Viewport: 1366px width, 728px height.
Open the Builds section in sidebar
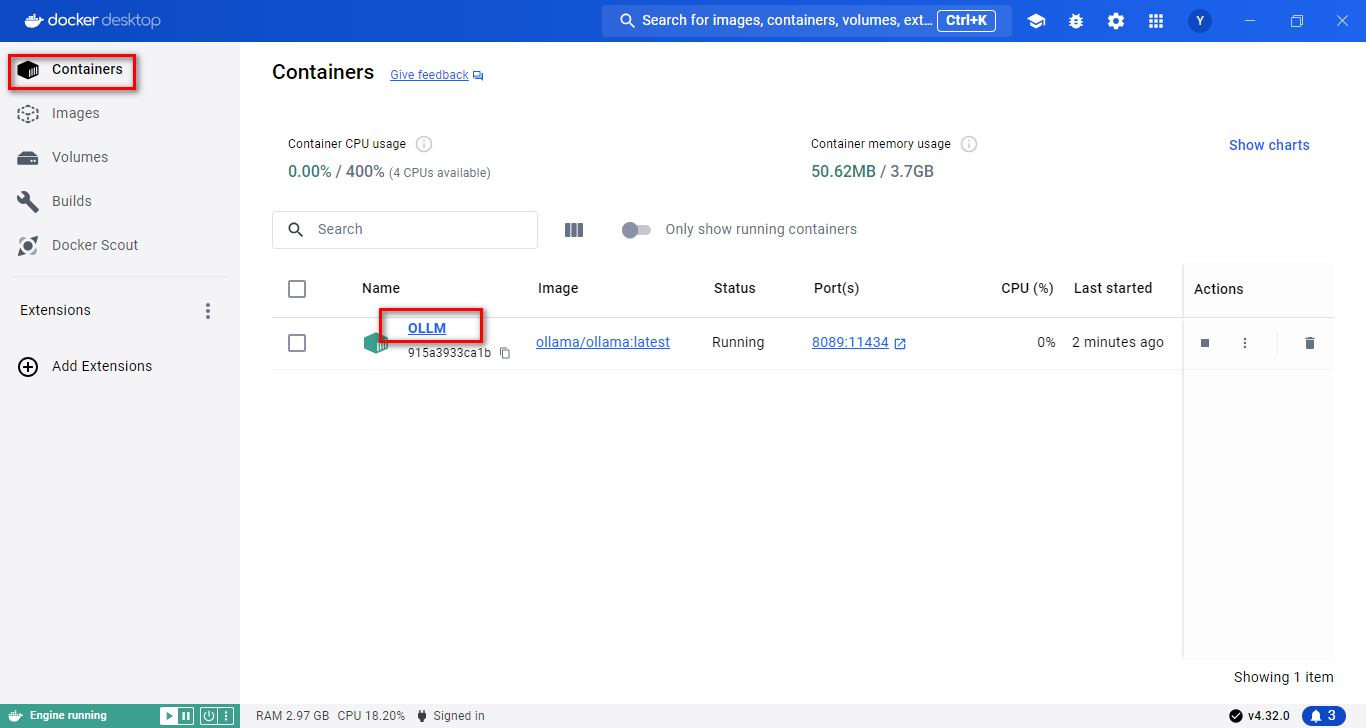[x=120, y=202]
